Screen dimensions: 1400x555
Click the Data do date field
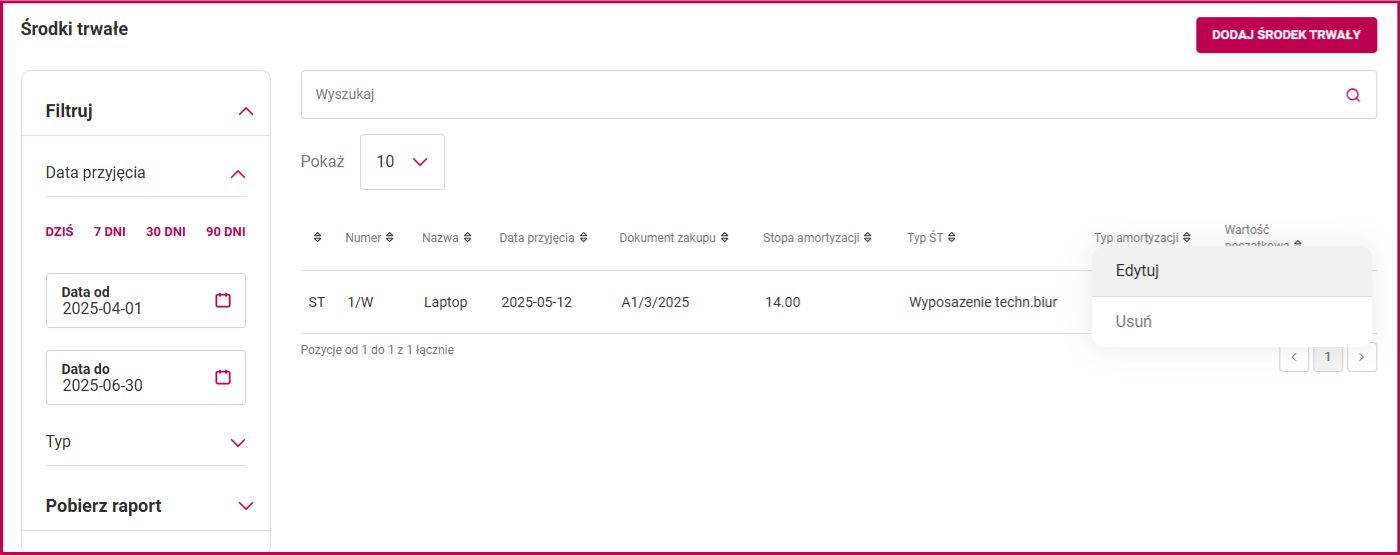click(146, 377)
